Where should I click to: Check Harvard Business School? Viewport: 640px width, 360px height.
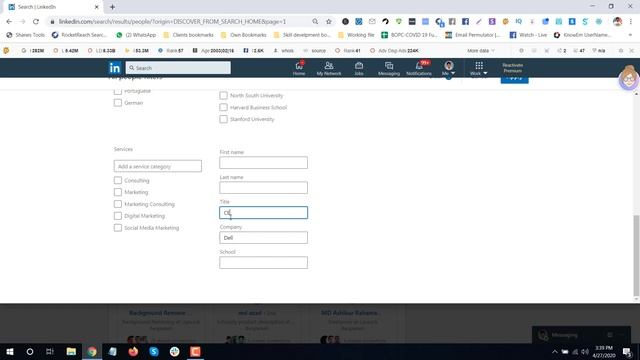[x=223, y=107]
